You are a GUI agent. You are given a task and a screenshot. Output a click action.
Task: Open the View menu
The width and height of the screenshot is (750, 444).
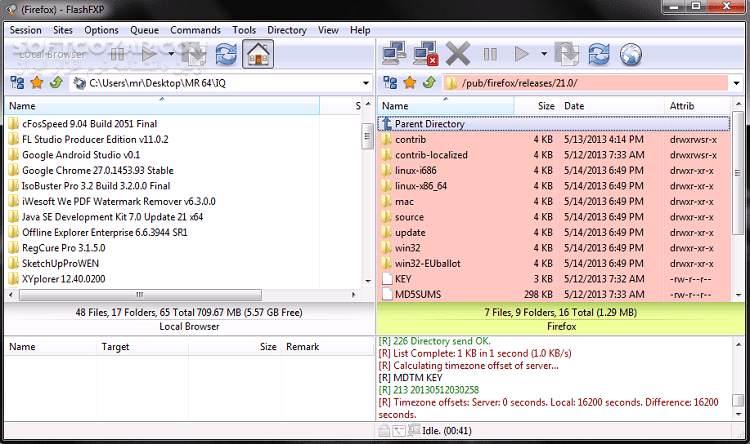click(328, 30)
